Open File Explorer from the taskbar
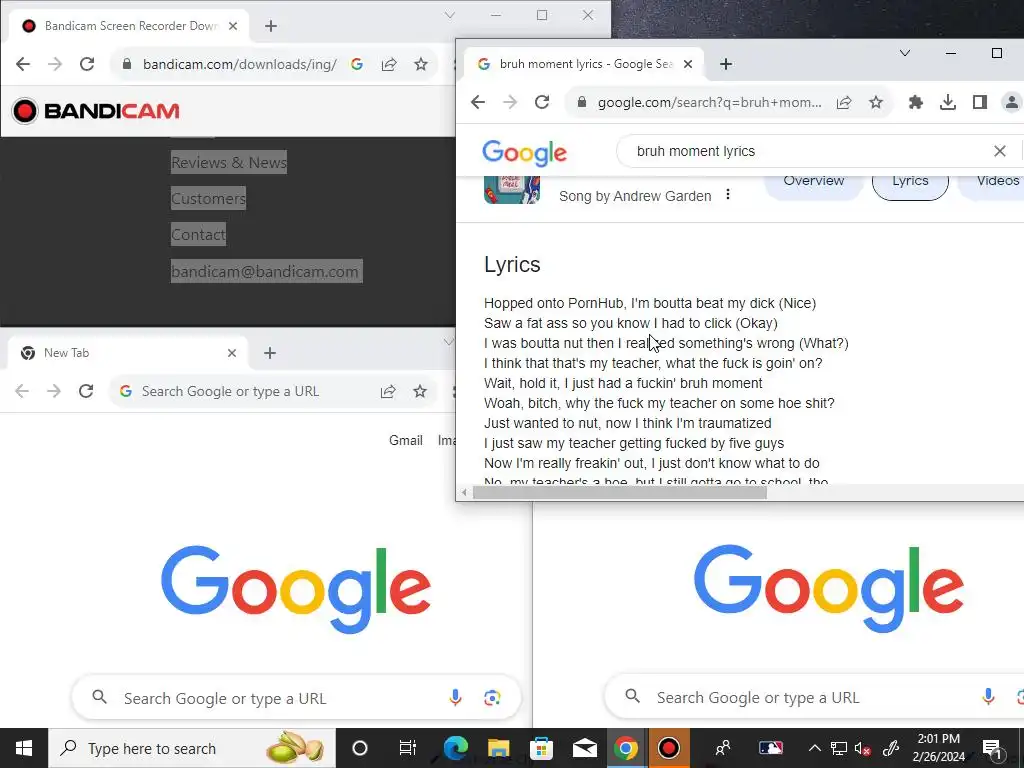Viewport: 1024px width, 768px height. coord(498,748)
